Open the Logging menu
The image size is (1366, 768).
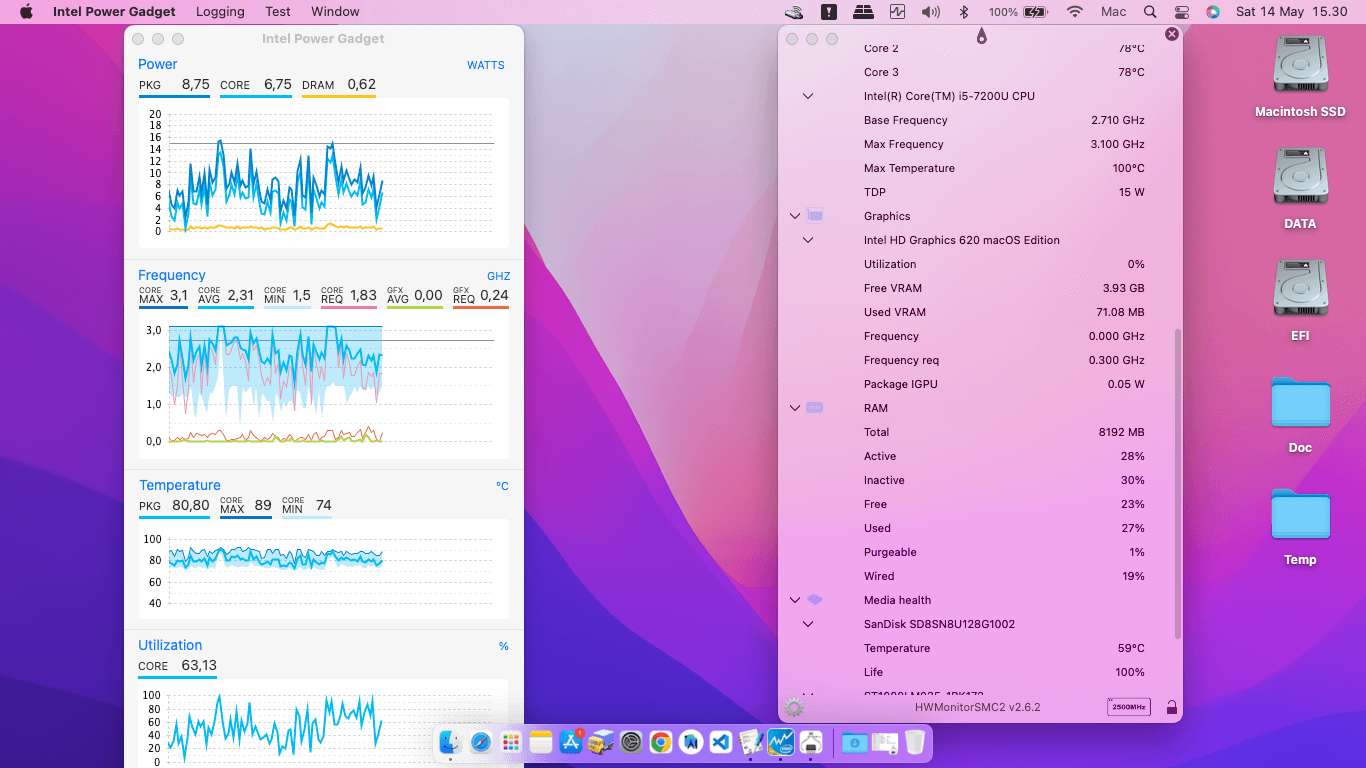(x=220, y=12)
